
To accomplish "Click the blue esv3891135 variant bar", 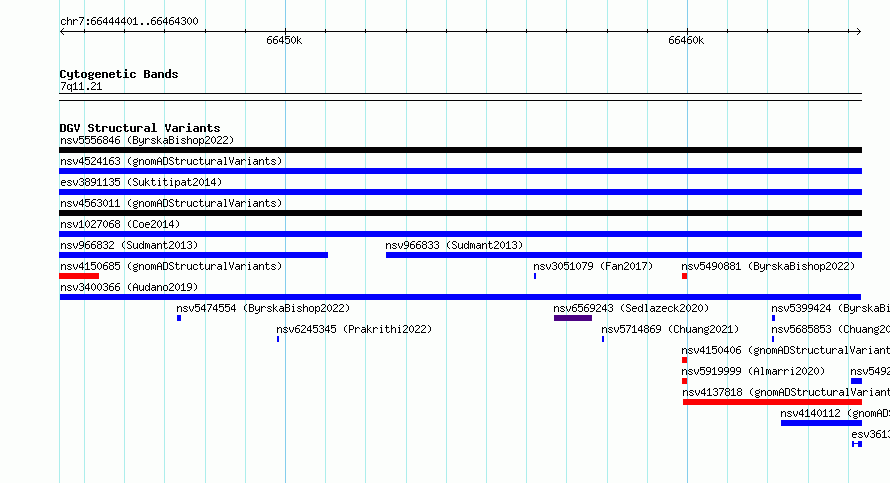I will coord(460,192).
